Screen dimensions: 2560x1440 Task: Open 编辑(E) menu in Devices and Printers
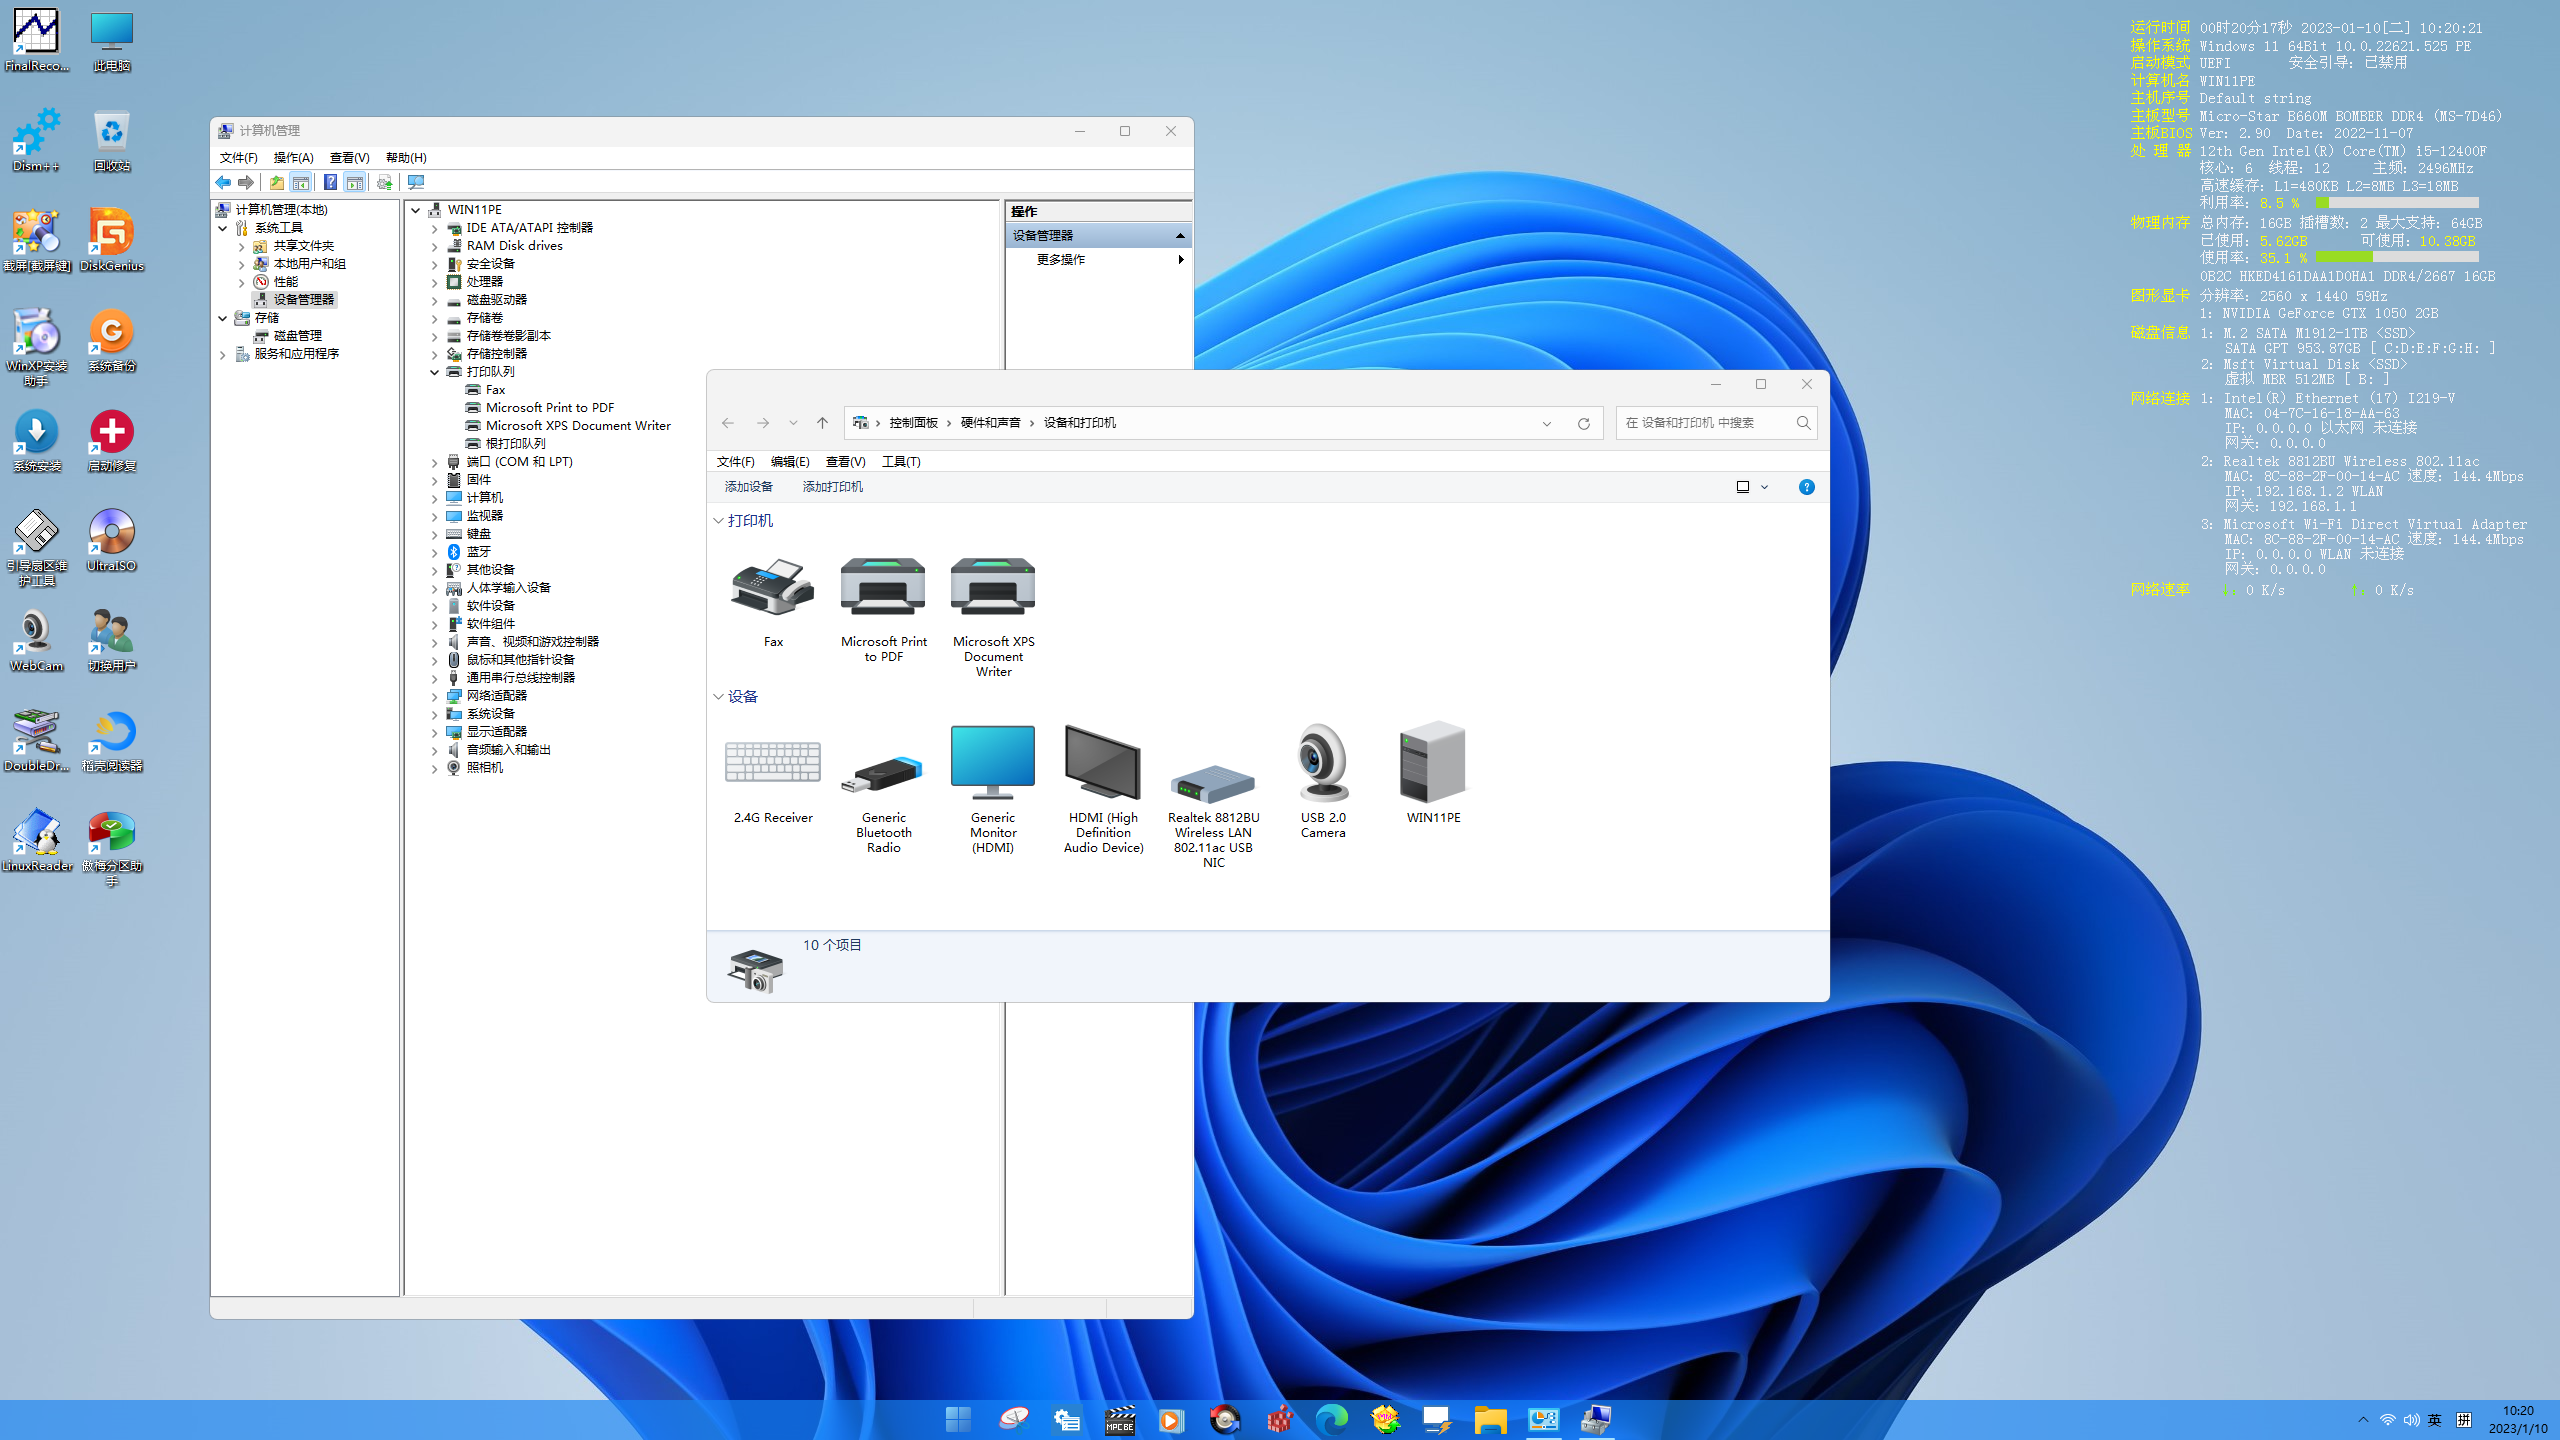click(x=790, y=462)
